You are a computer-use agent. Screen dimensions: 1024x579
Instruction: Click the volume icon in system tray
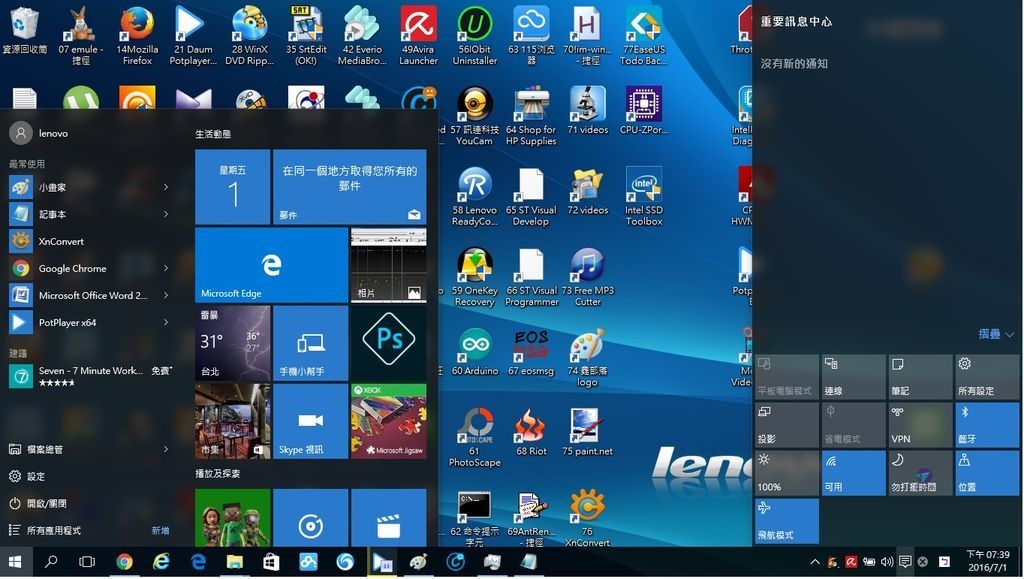pyautogui.click(x=887, y=562)
